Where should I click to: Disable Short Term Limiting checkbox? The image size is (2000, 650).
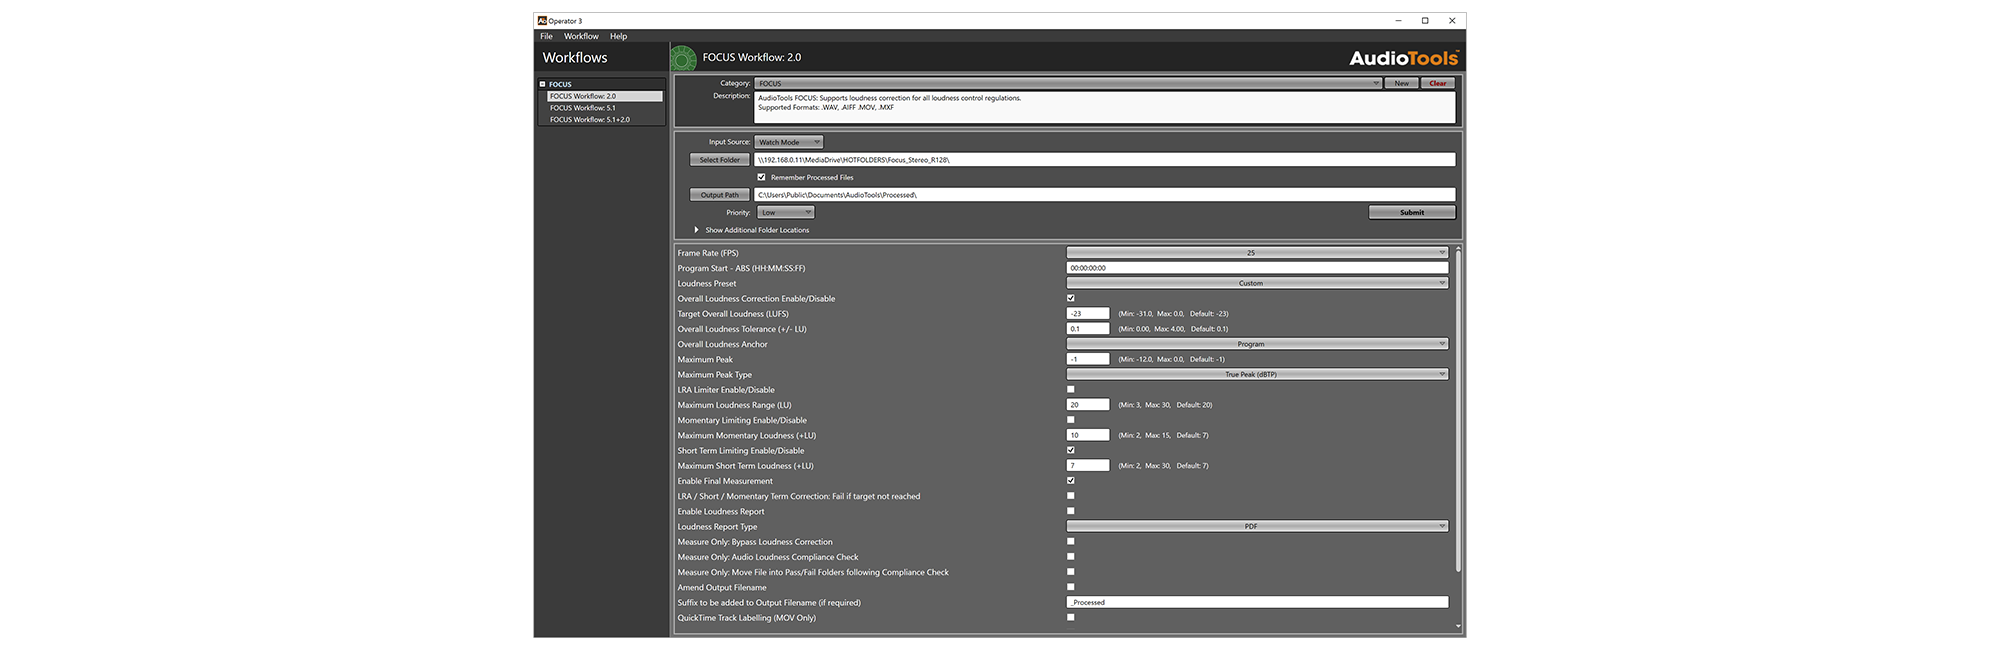1071,450
